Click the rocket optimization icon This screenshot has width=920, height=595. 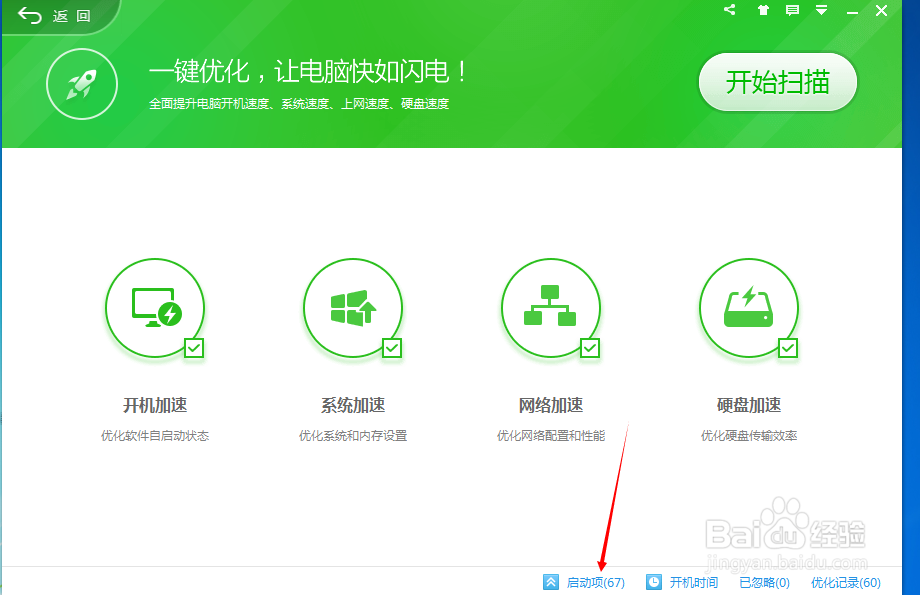(81, 84)
